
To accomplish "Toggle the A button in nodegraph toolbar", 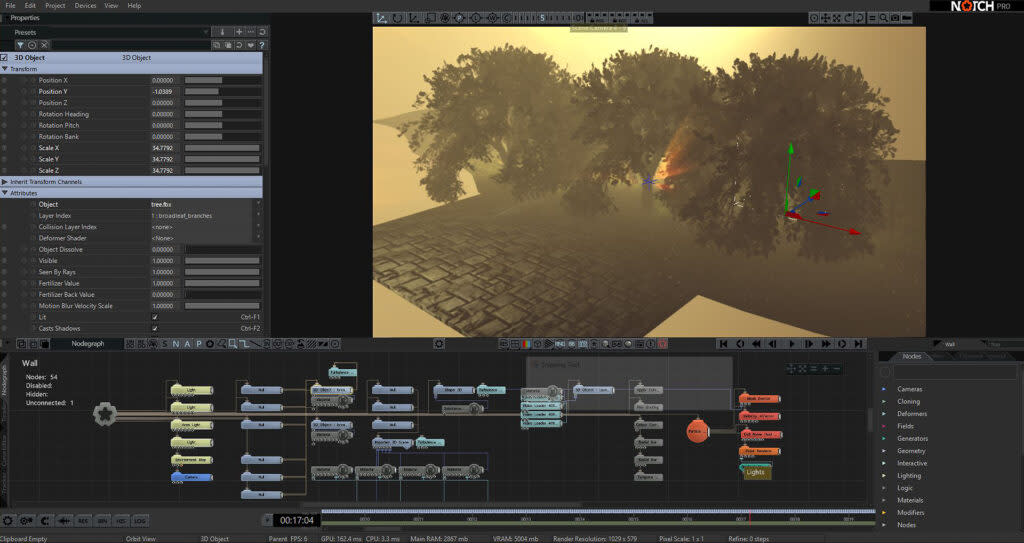I will click(187, 344).
